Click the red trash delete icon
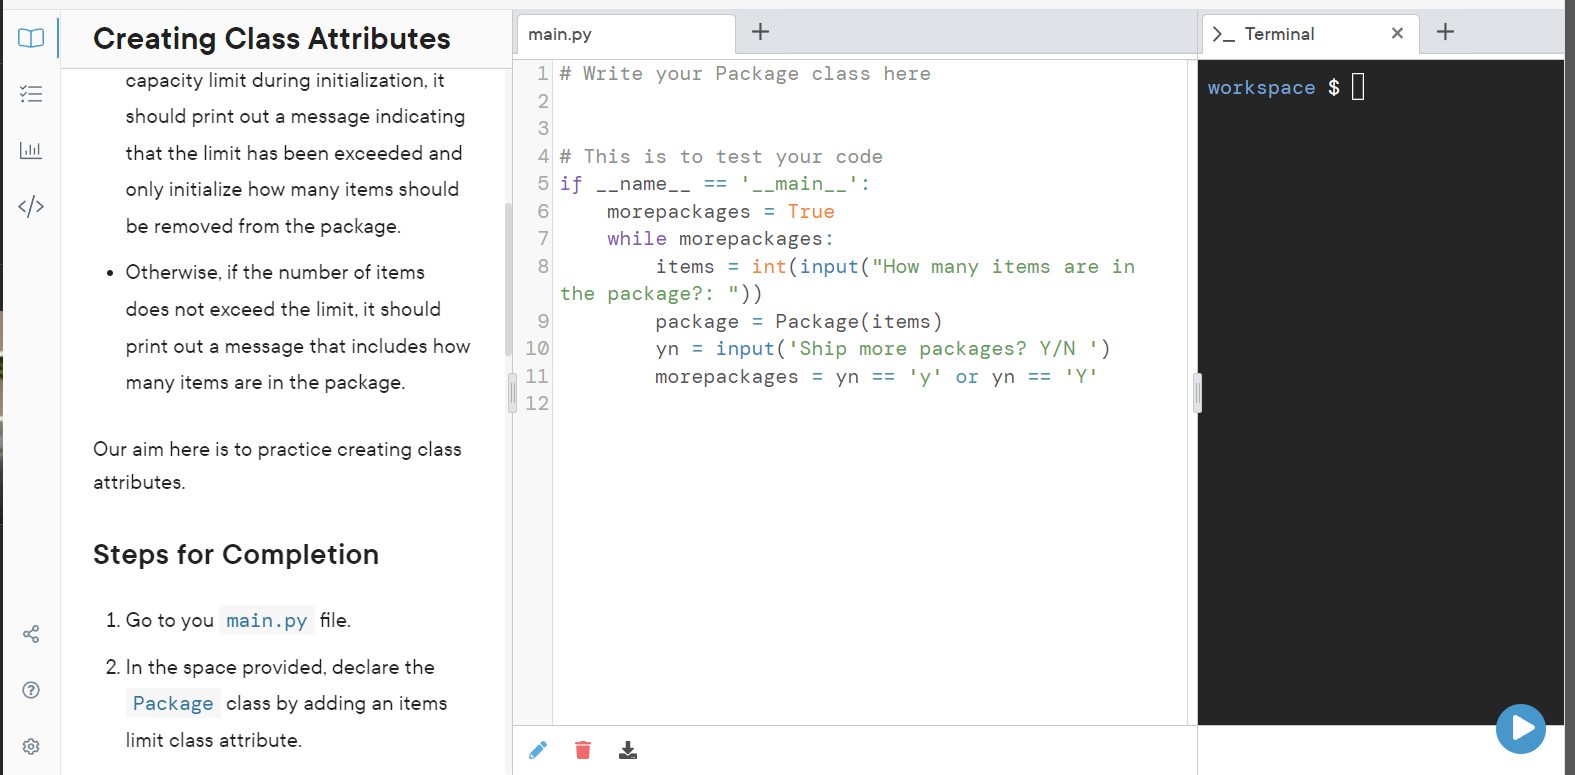Image resolution: width=1575 pixels, height=775 pixels. coord(583,750)
